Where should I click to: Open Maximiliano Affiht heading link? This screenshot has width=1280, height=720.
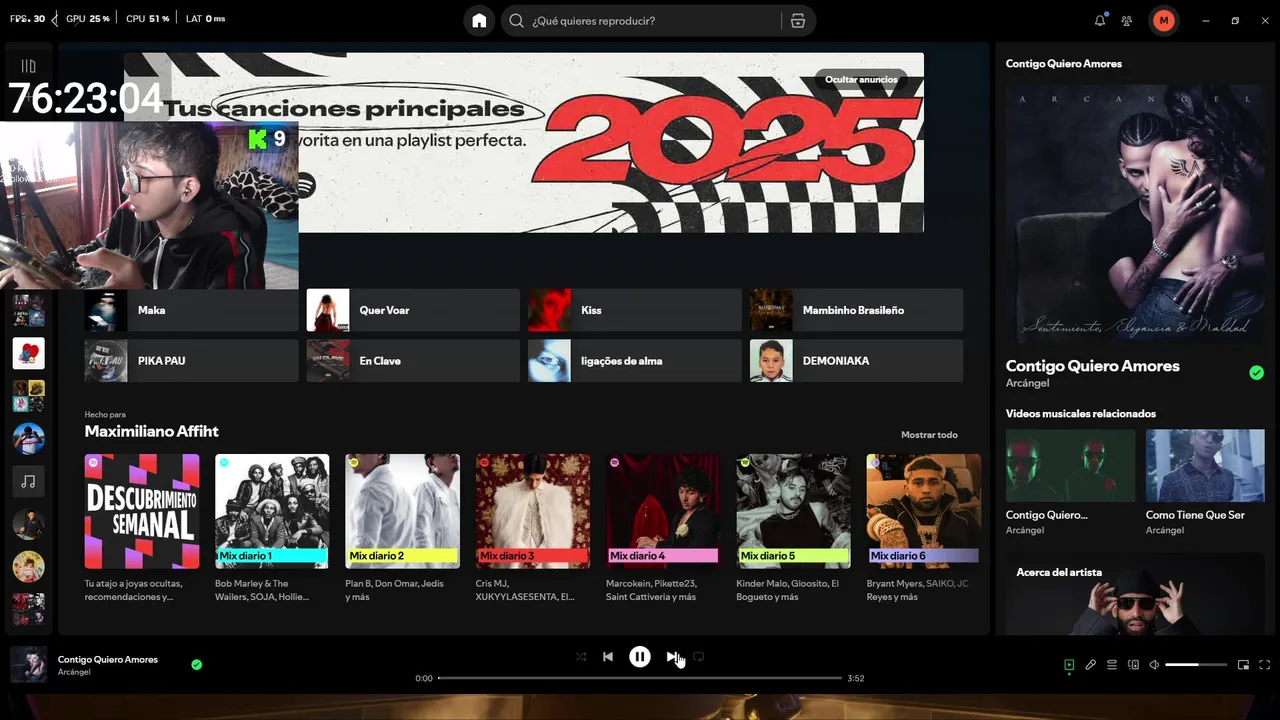coord(151,431)
